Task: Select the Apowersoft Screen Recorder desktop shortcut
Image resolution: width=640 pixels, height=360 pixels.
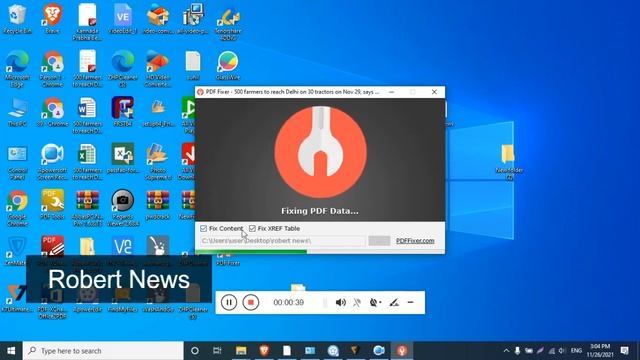Action: [x=52, y=162]
